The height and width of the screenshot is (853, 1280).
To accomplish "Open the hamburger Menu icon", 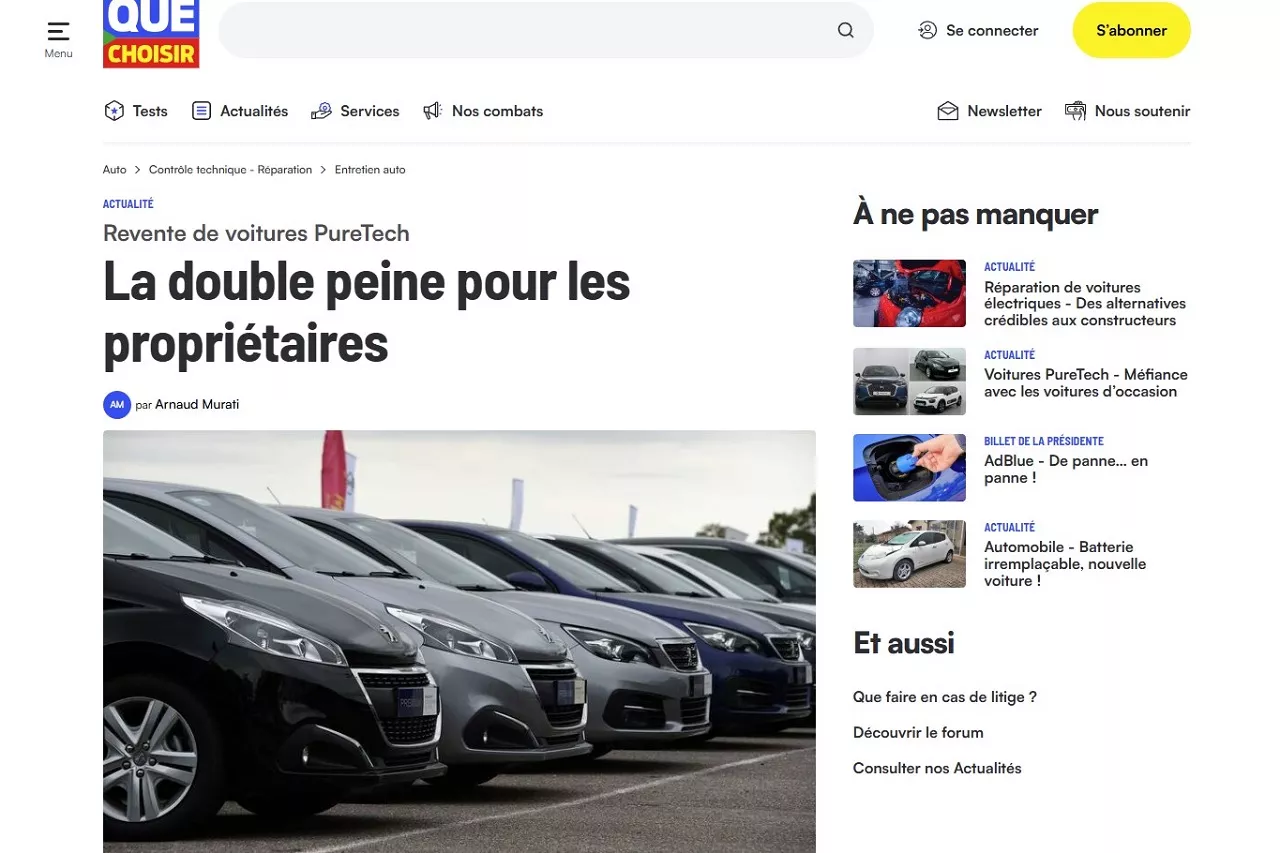I will click(x=58, y=32).
